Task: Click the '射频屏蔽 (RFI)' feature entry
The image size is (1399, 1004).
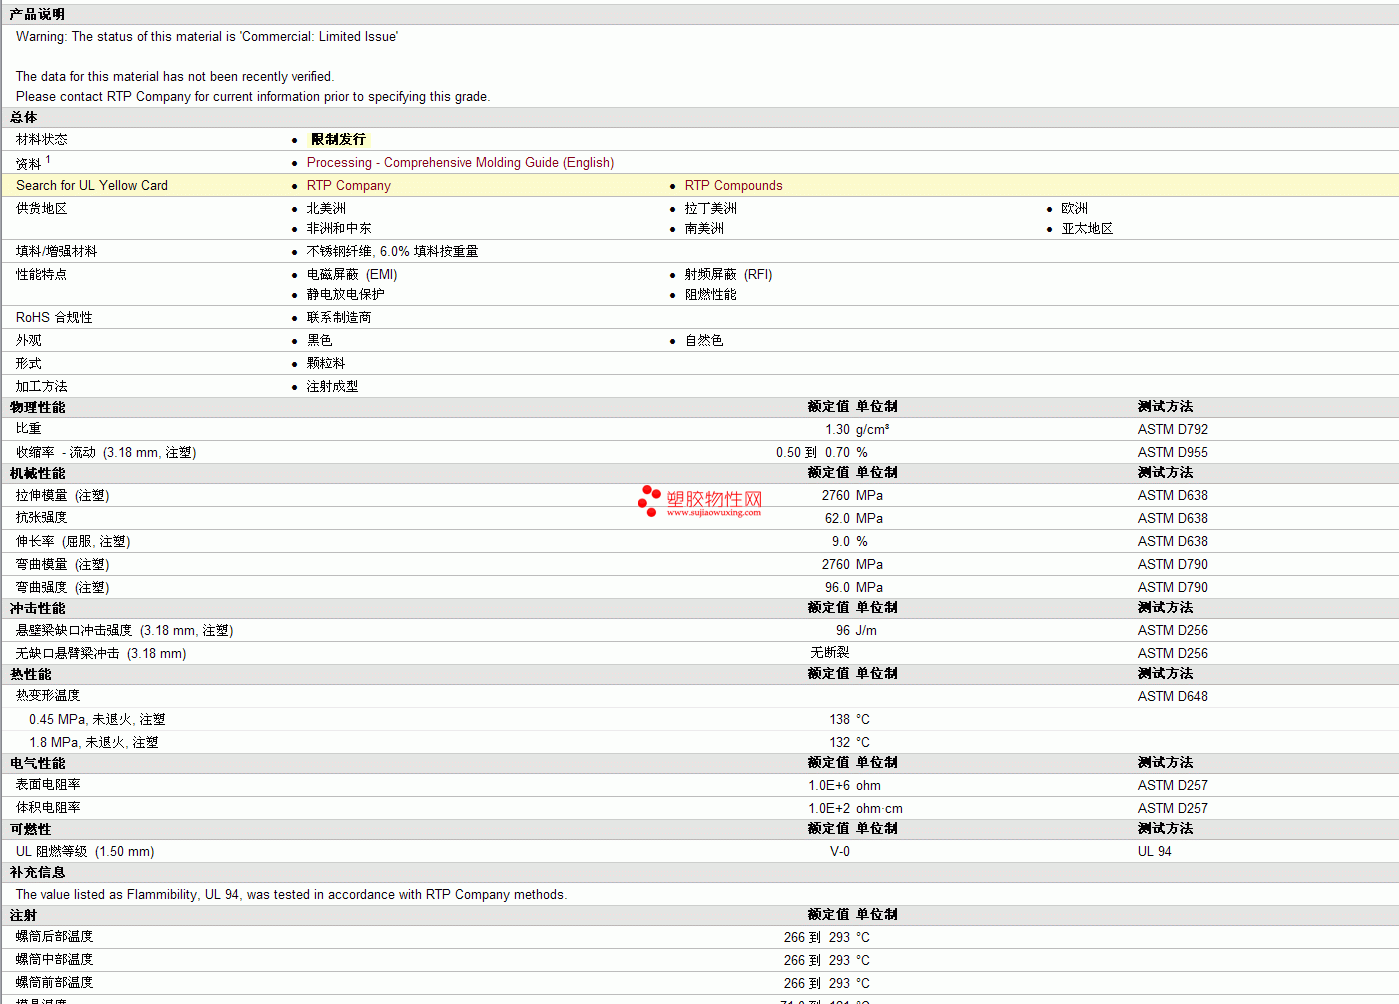Action: click(728, 275)
